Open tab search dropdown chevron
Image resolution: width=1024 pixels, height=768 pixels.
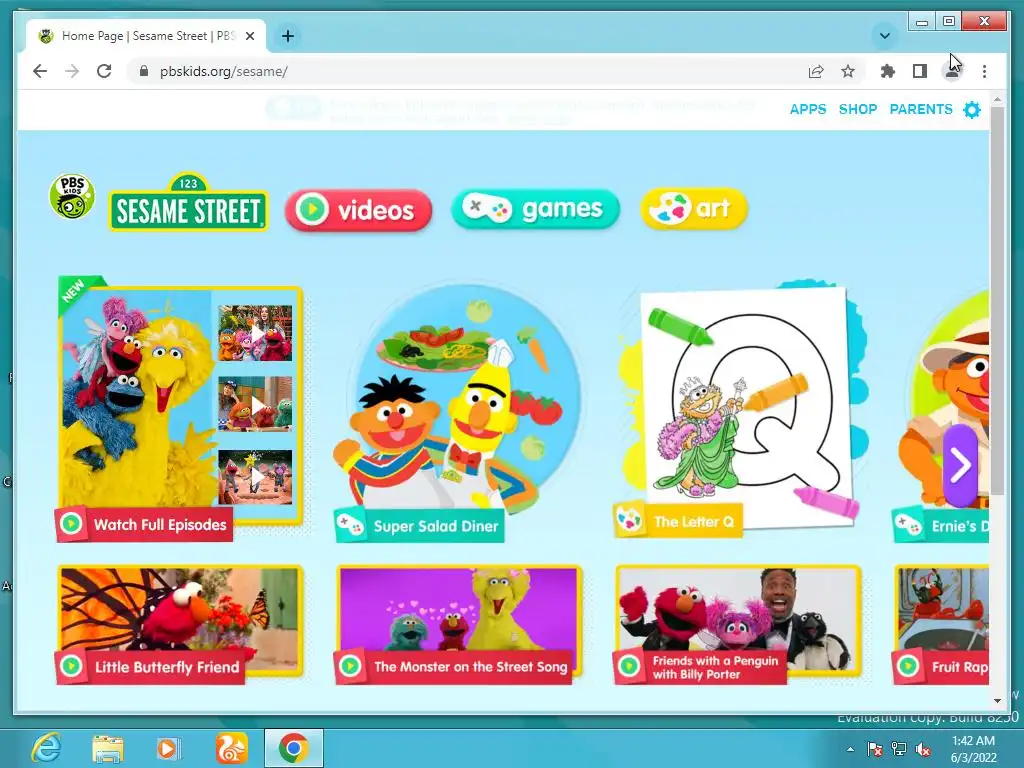pyautogui.click(x=885, y=36)
